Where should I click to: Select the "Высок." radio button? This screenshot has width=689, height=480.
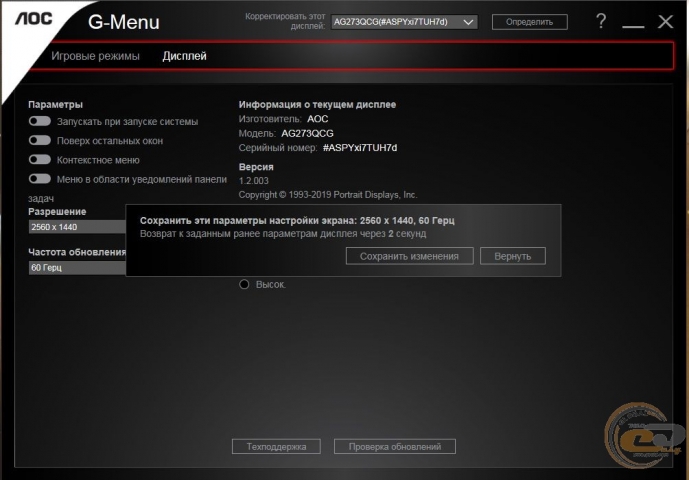pos(244,284)
